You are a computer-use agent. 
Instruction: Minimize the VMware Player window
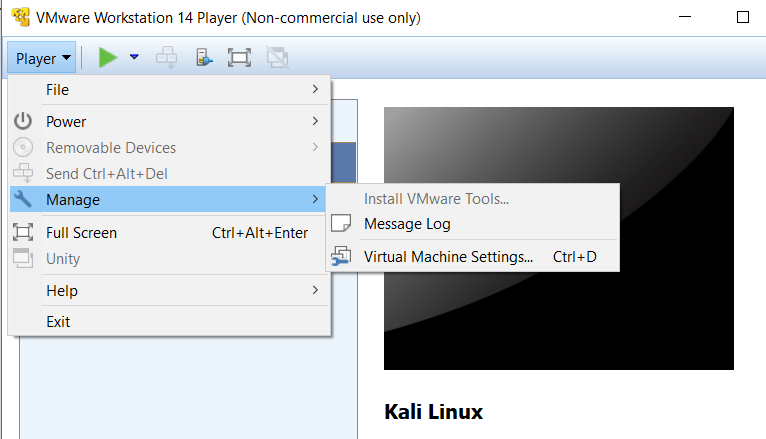click(x=685, y=17)
